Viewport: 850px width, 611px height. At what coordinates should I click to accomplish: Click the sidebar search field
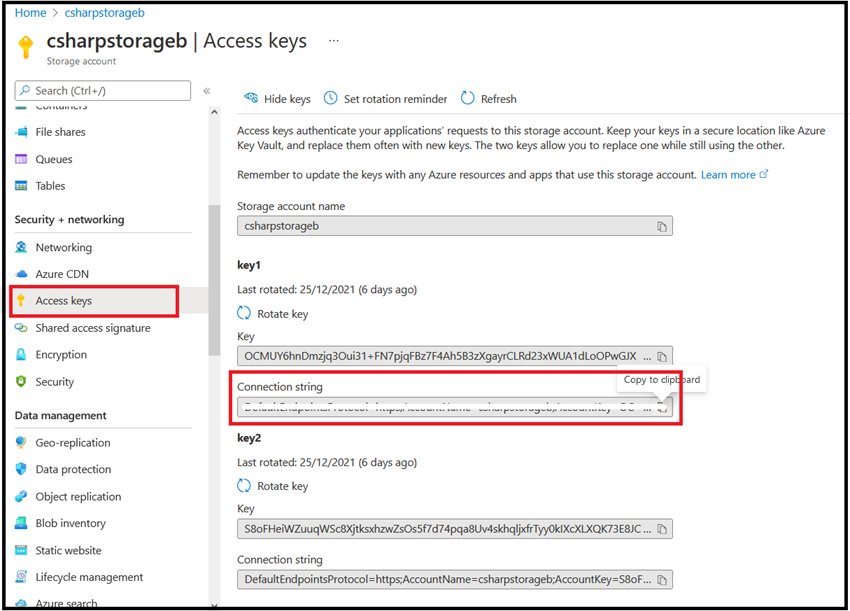coord(100,90)
